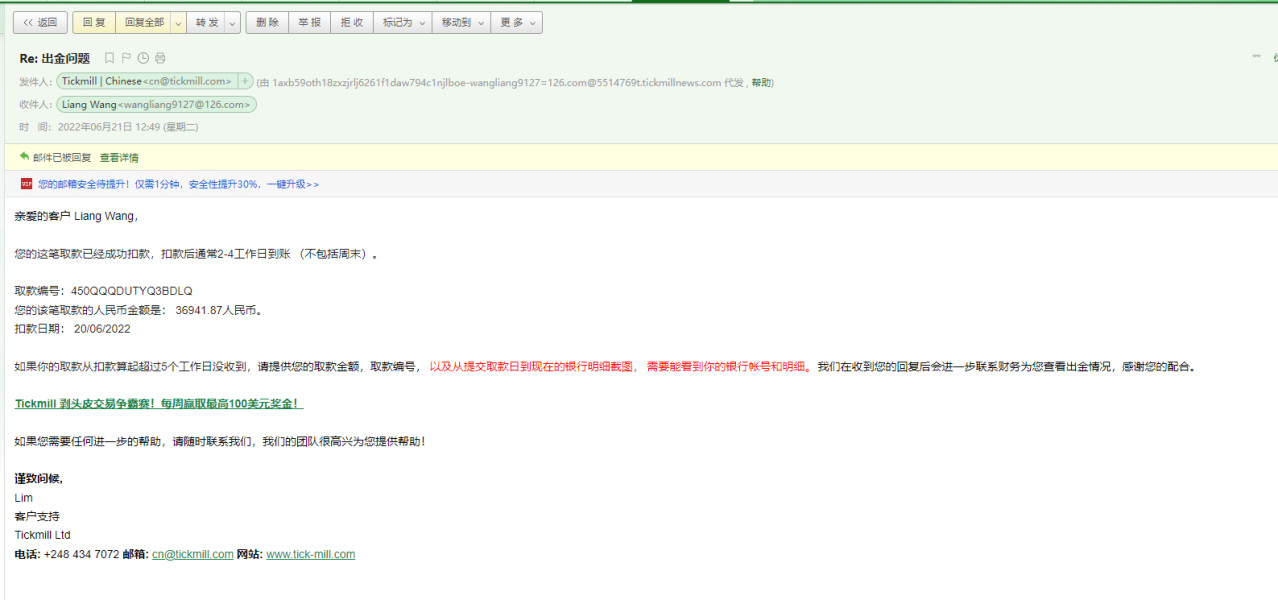Viewport: 1278px width, 600px height.
Task: Select the 客户支持 signature line
Action: [37, 517]
